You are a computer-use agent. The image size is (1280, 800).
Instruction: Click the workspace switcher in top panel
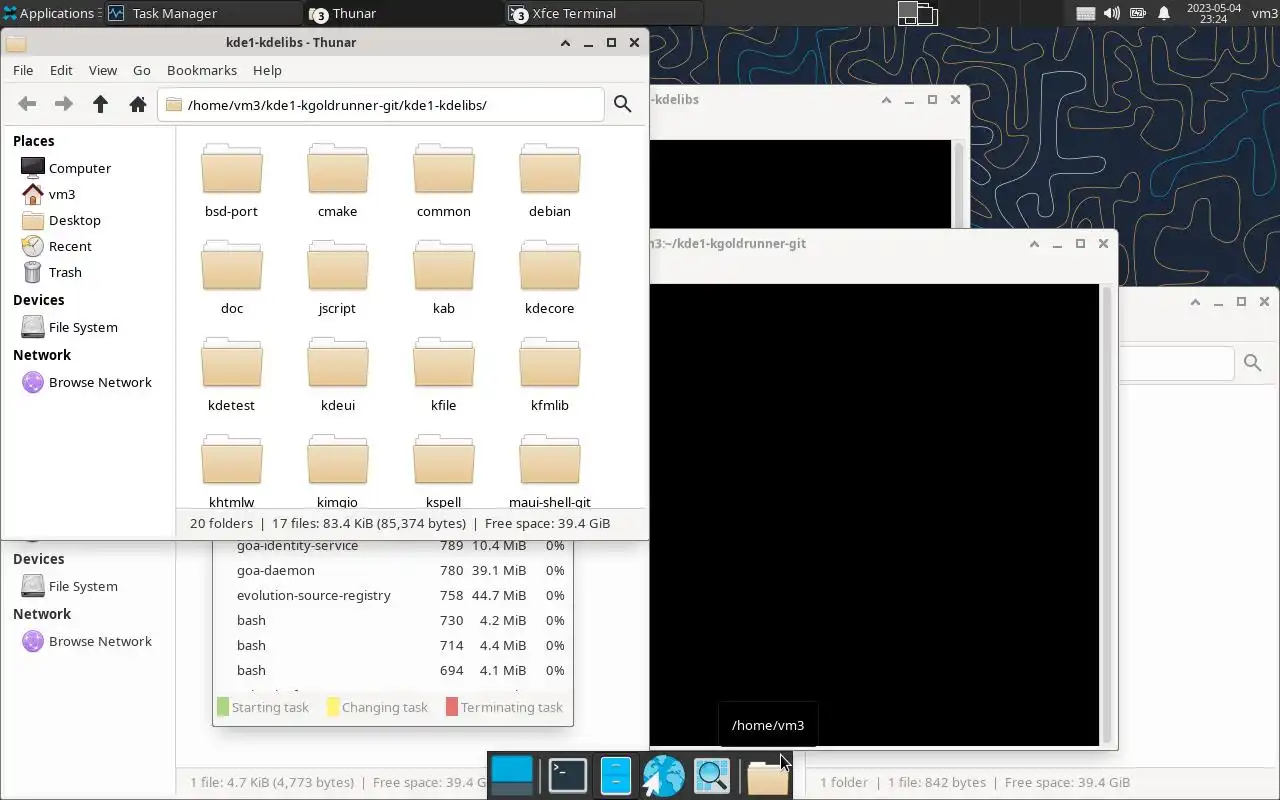916,13
